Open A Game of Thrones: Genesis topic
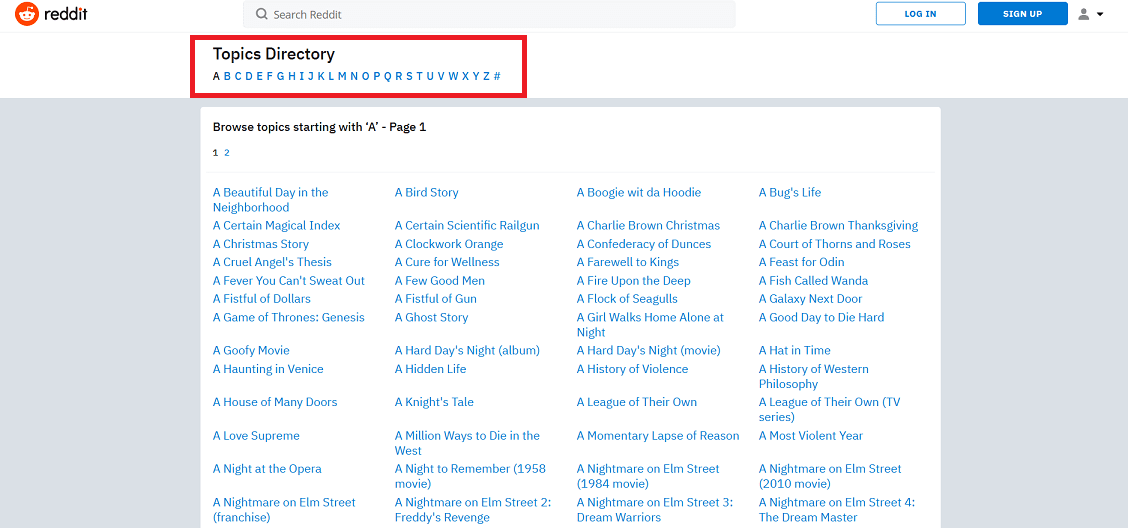 (x=288, y=318)
